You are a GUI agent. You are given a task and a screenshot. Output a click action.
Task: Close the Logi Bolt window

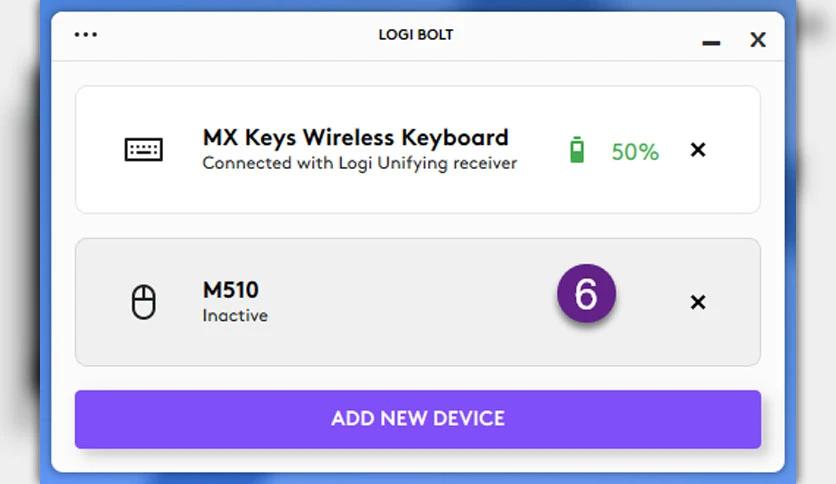tap(758, 39)
